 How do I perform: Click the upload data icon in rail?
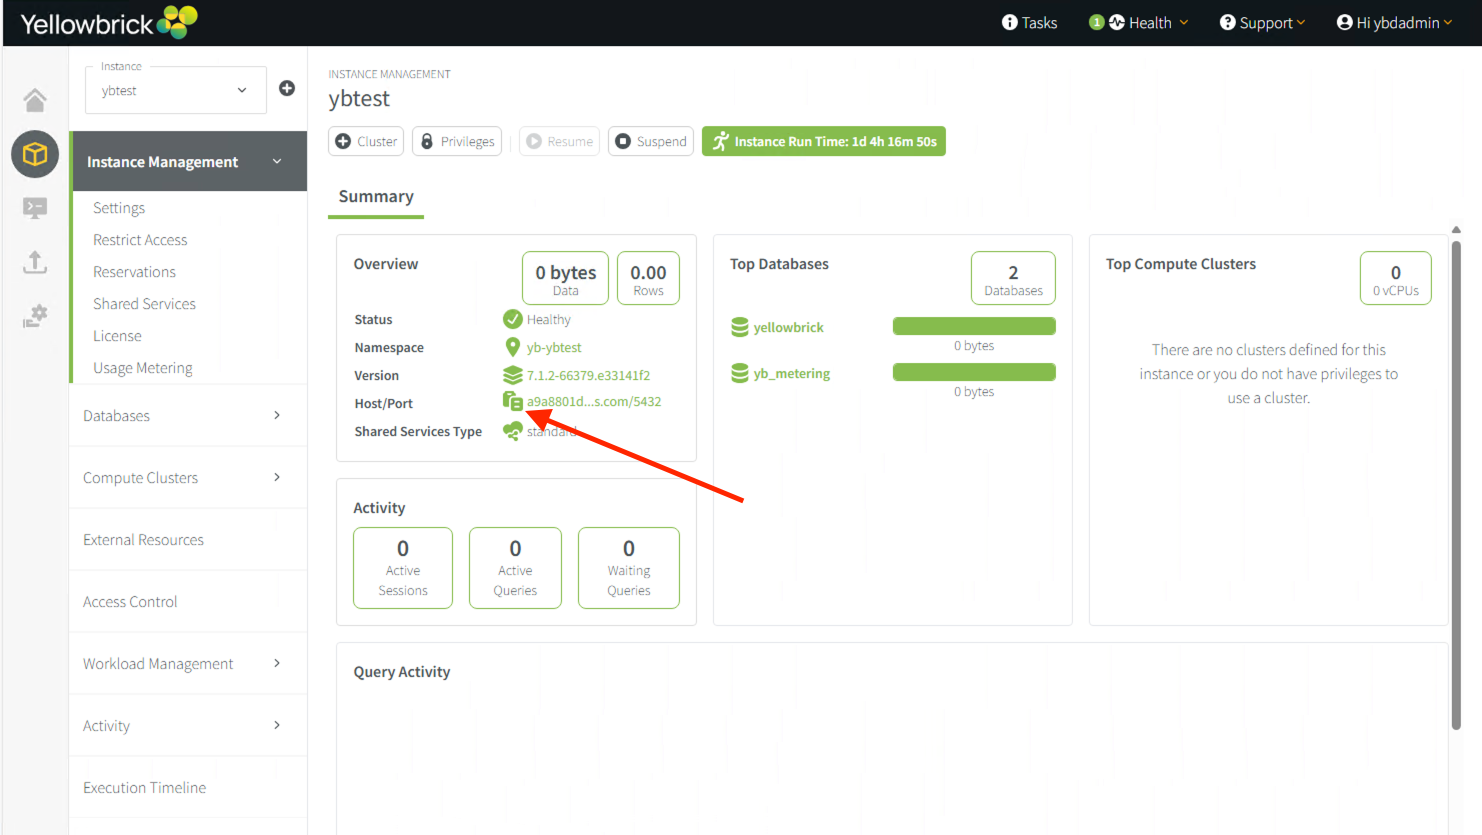click(x=35, y=262)
